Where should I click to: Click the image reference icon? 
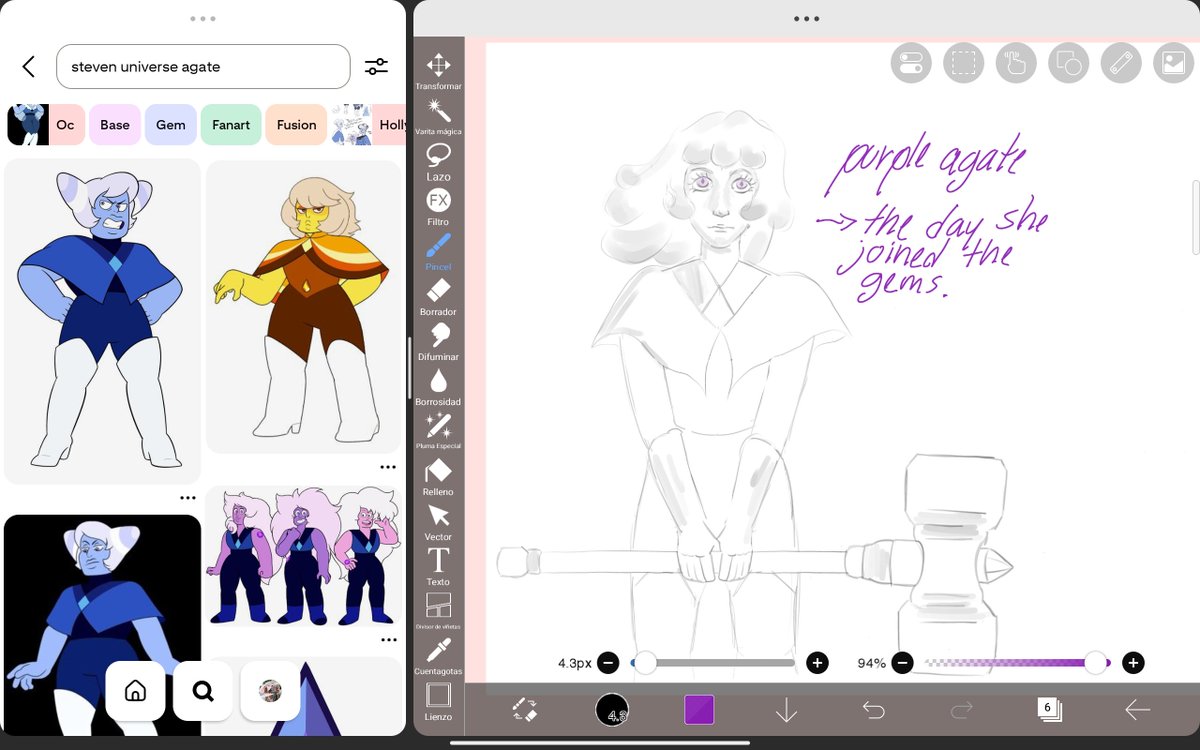click(1174, 64)
